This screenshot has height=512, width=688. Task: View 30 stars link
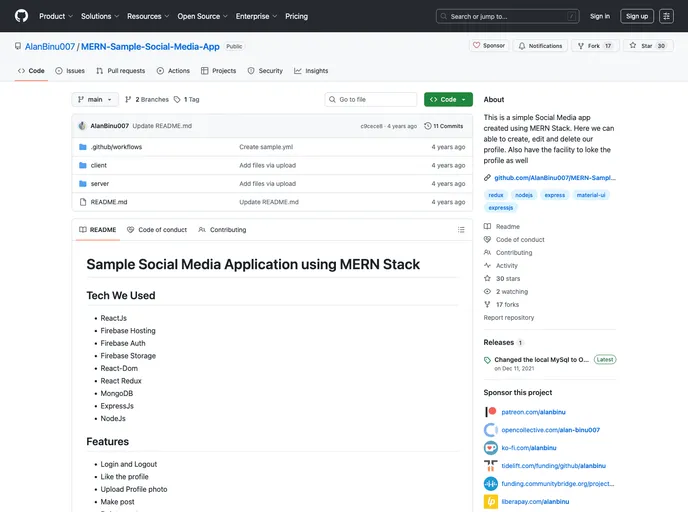[502, 279]
